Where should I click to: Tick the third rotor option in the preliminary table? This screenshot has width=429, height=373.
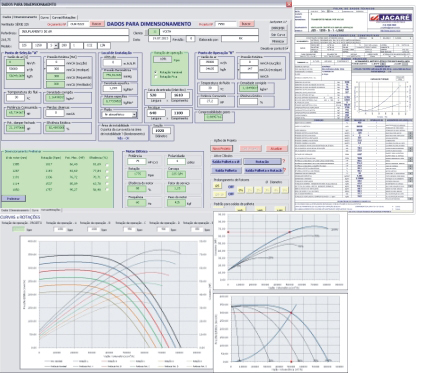(x=107, y=177)
